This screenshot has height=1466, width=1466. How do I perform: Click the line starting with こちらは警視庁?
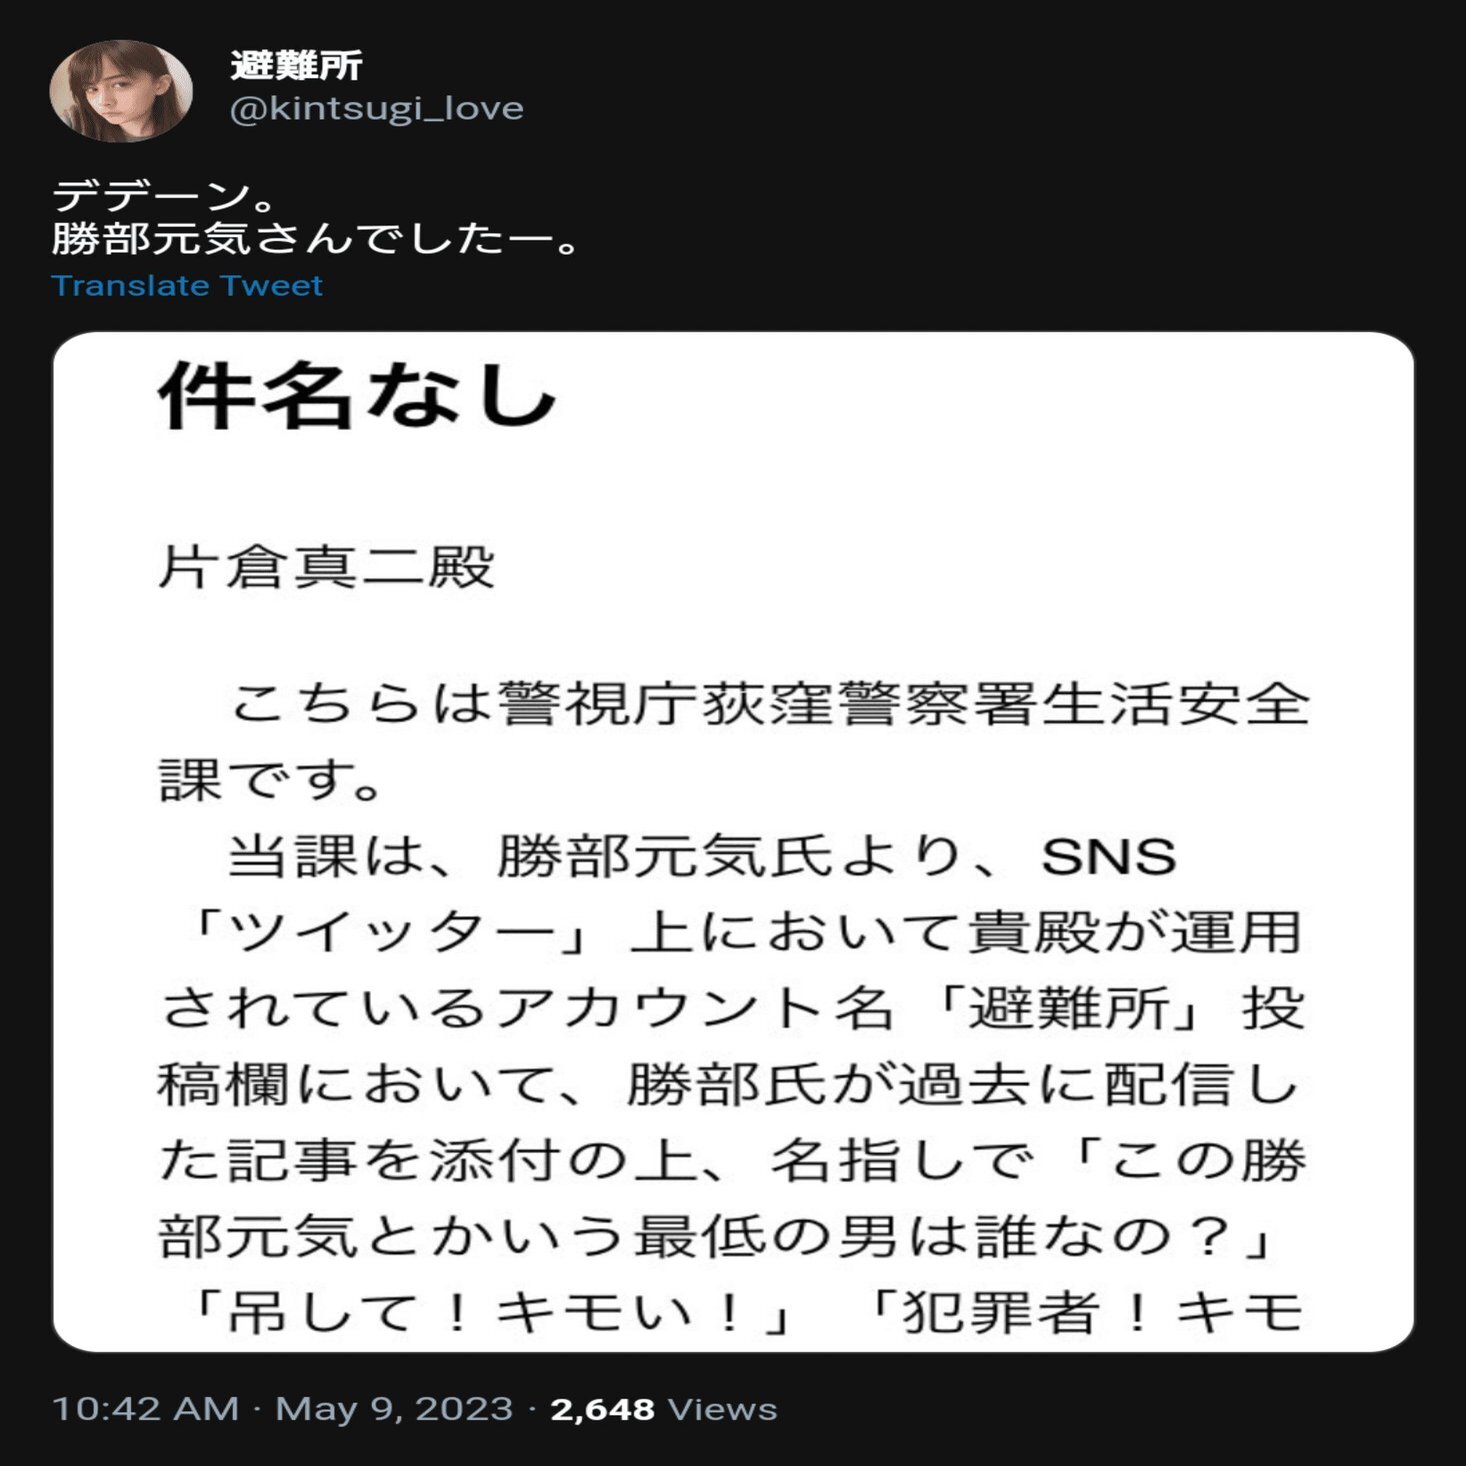[x=768, y=704]
